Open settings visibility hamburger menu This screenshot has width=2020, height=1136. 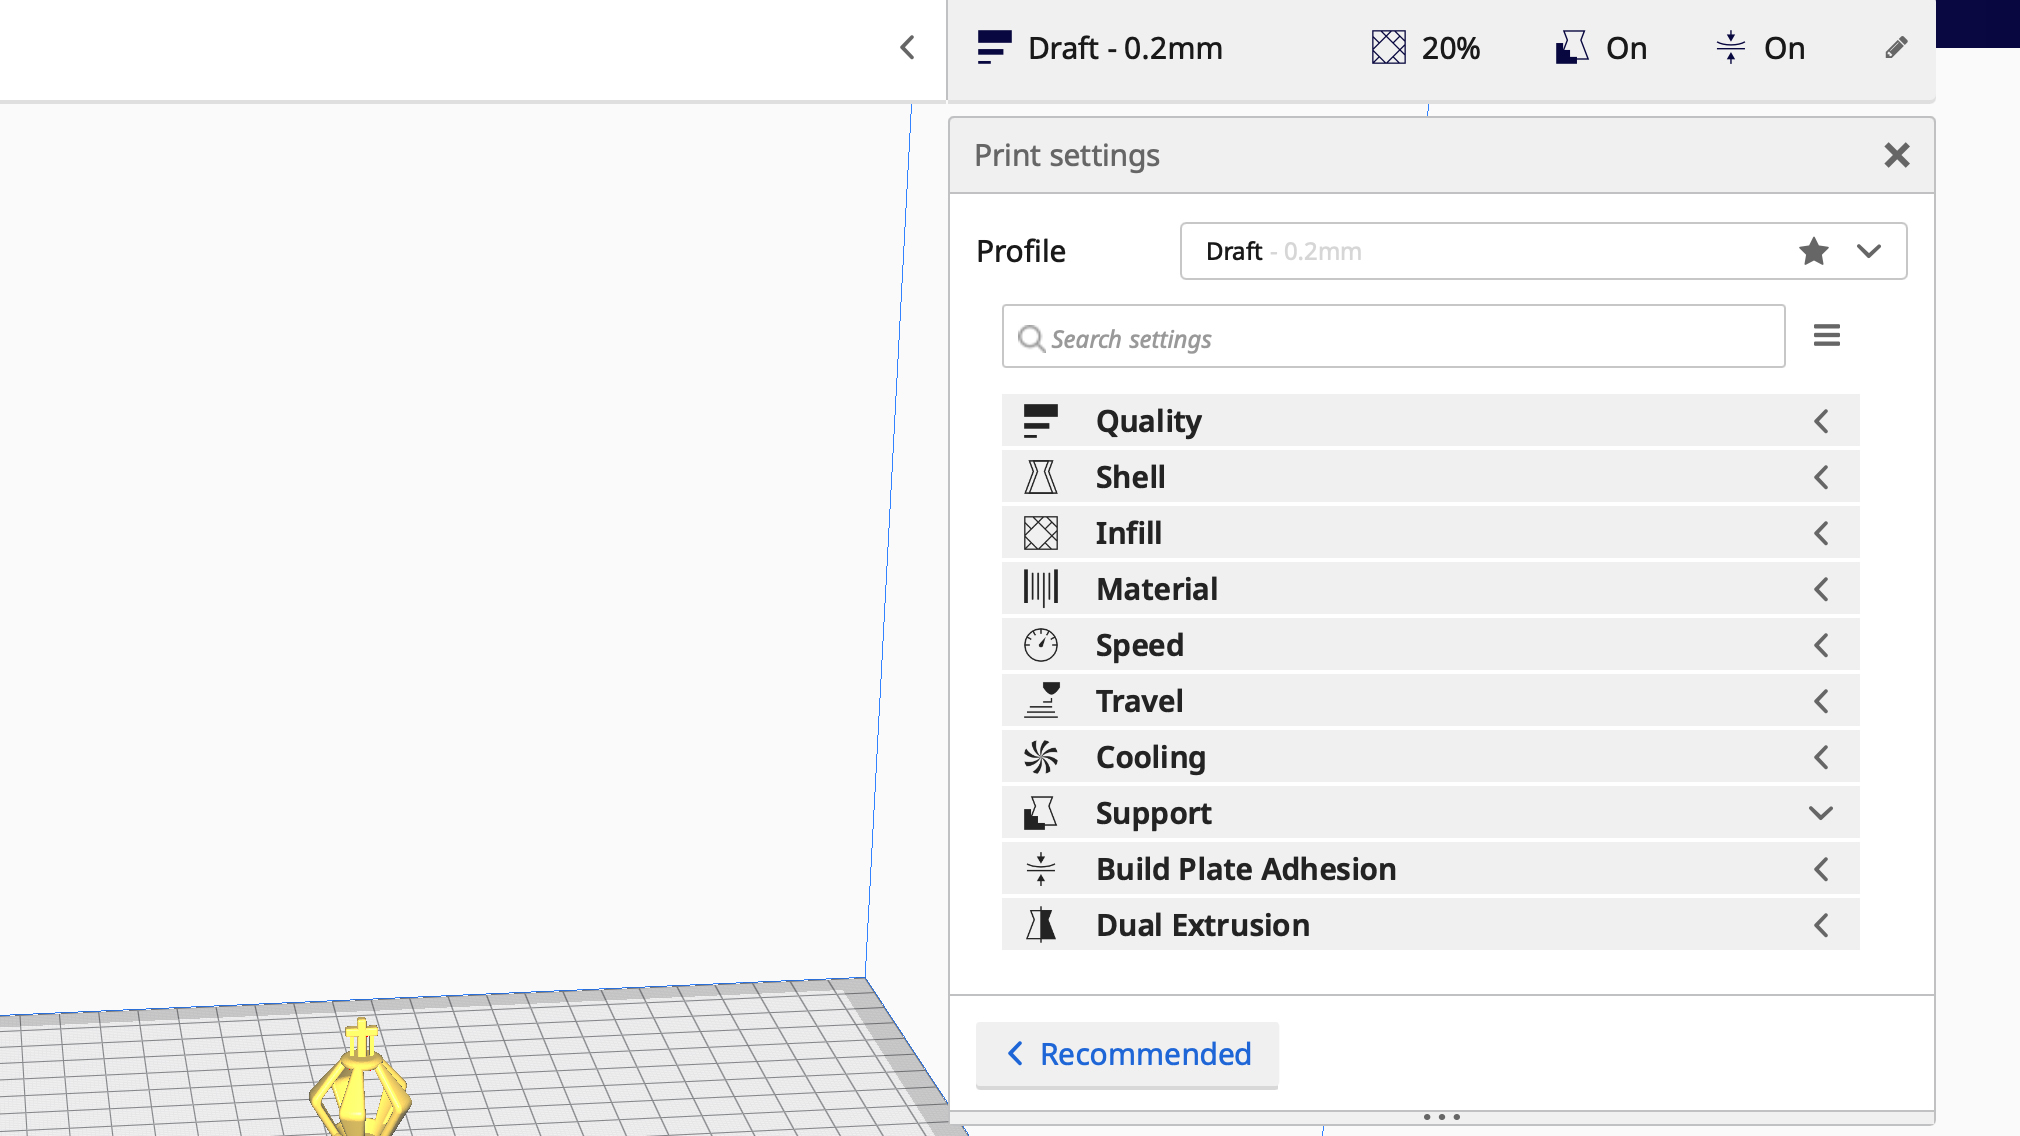pyautogui.click(x=1826, y=336)
